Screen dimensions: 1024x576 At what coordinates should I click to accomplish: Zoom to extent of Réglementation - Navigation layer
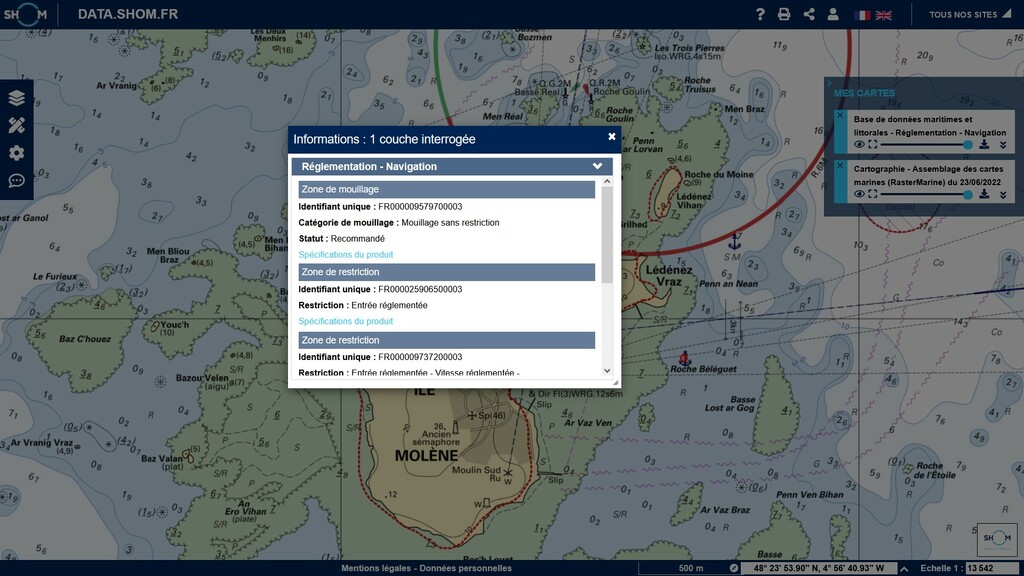point(872,144)
